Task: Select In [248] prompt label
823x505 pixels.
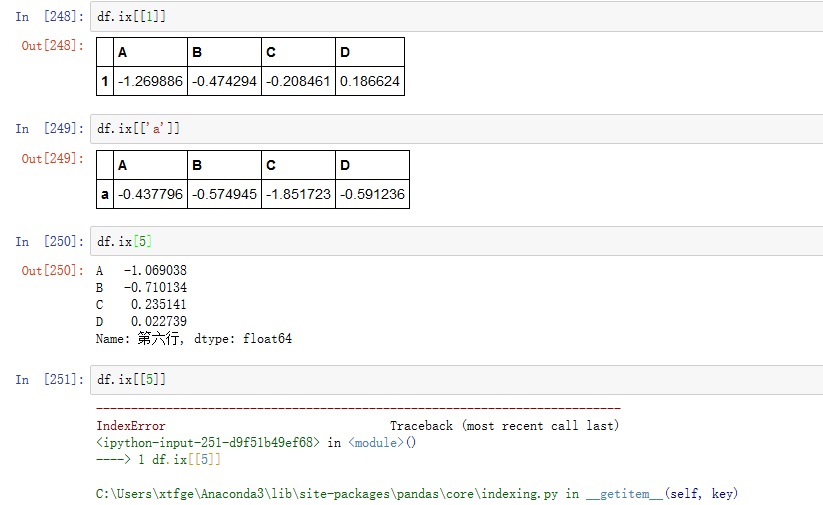Action: coord(49,16)
